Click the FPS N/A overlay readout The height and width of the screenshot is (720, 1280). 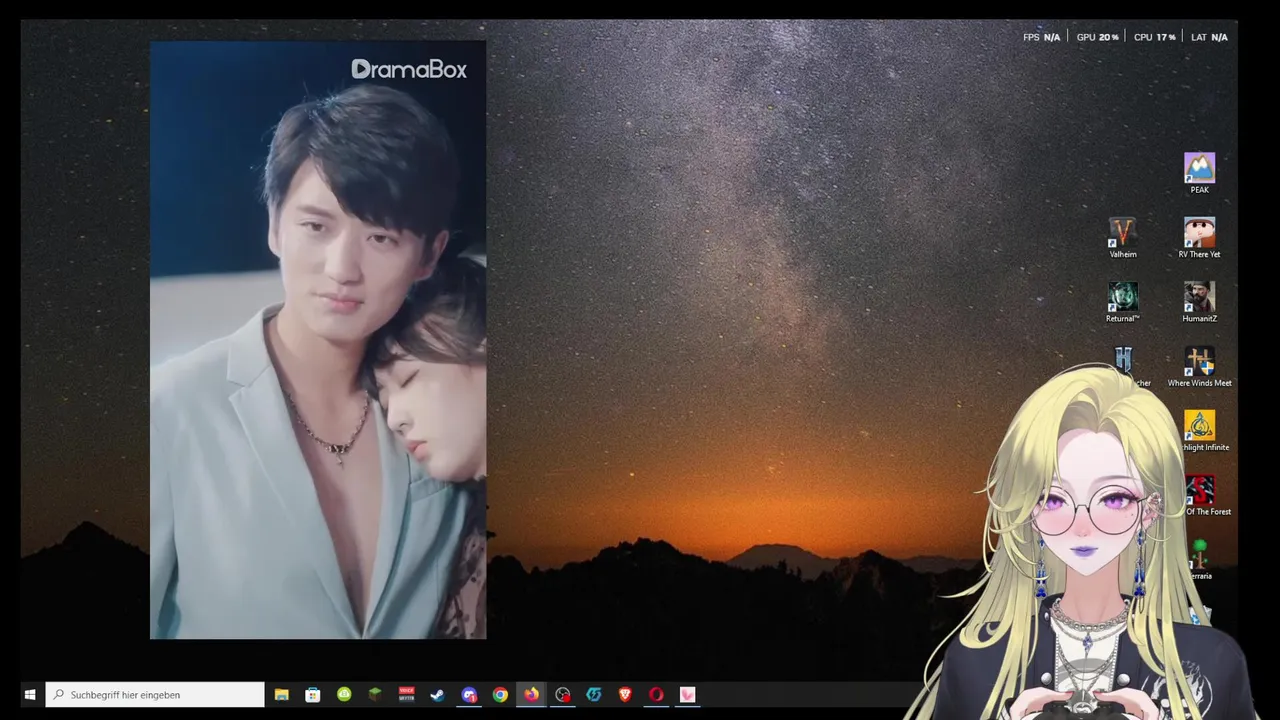1041,37
